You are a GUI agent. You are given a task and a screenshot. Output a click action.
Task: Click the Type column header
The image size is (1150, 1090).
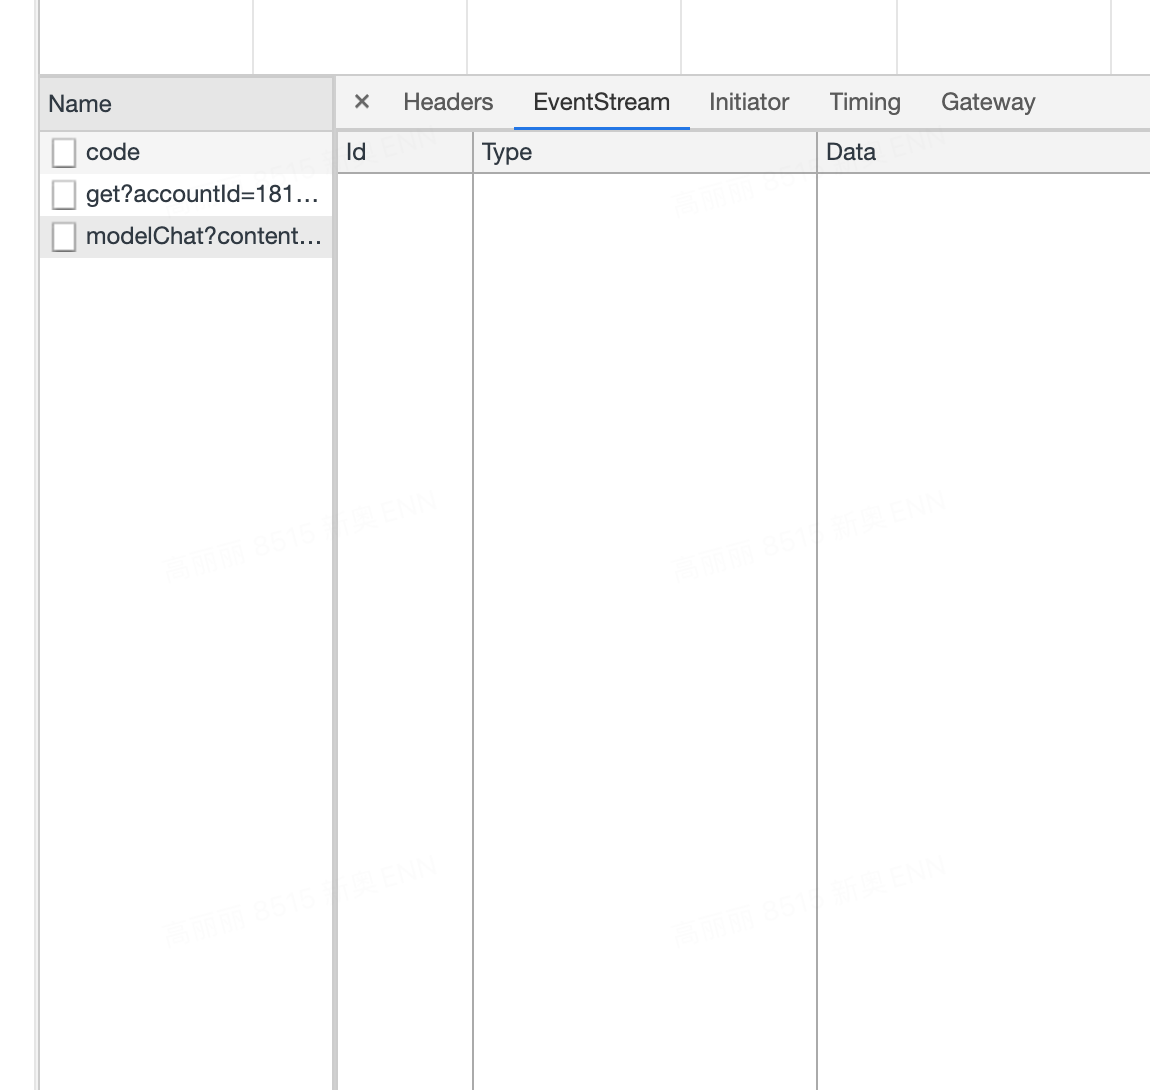[x=645, y=153]
